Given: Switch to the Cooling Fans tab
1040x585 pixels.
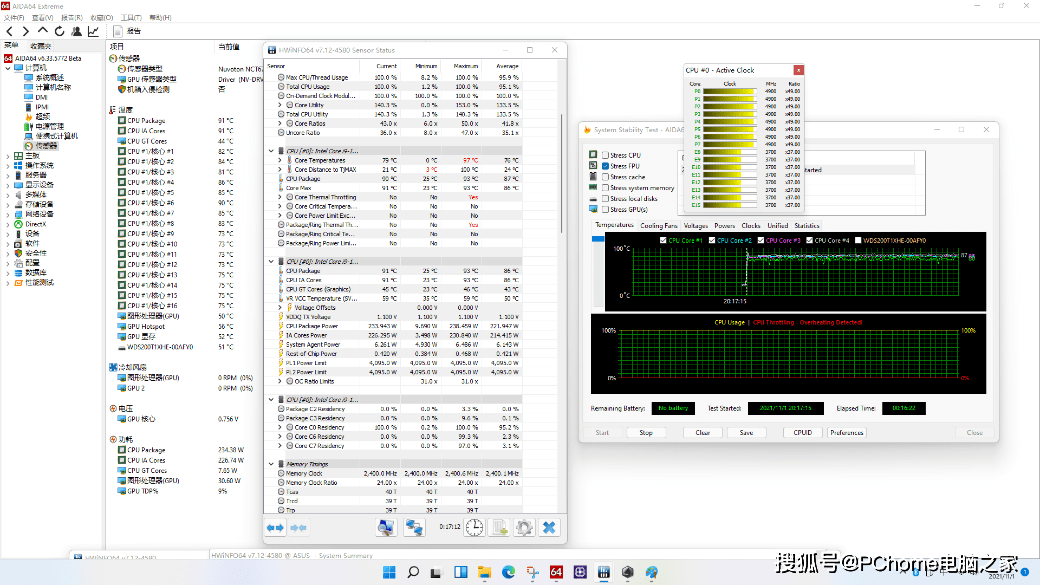Looking at the screenshot, I should [659, 226].
